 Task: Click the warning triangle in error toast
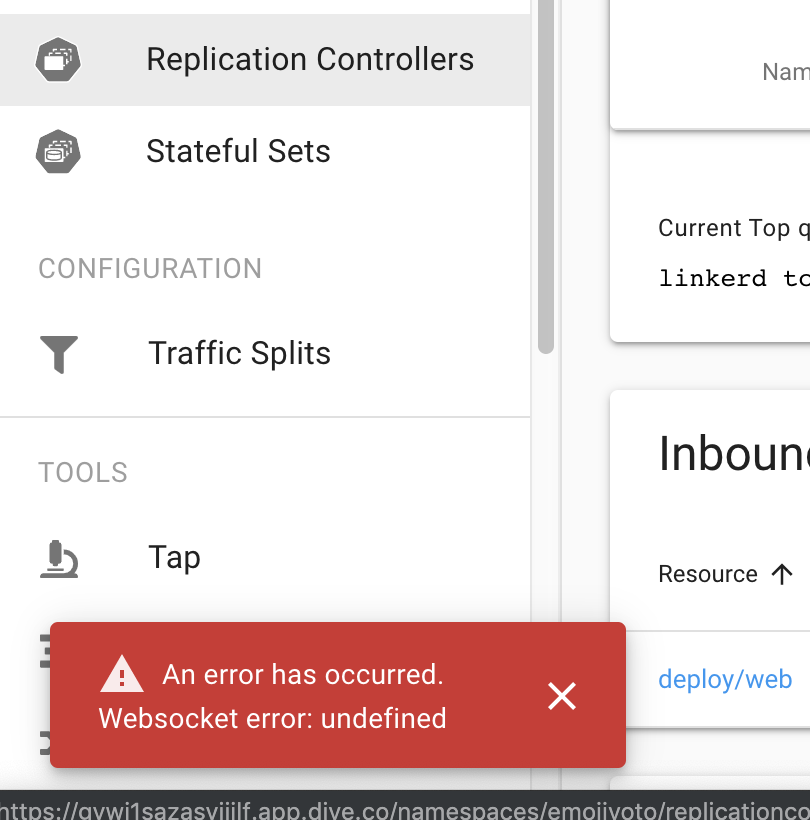pos(122,675)
